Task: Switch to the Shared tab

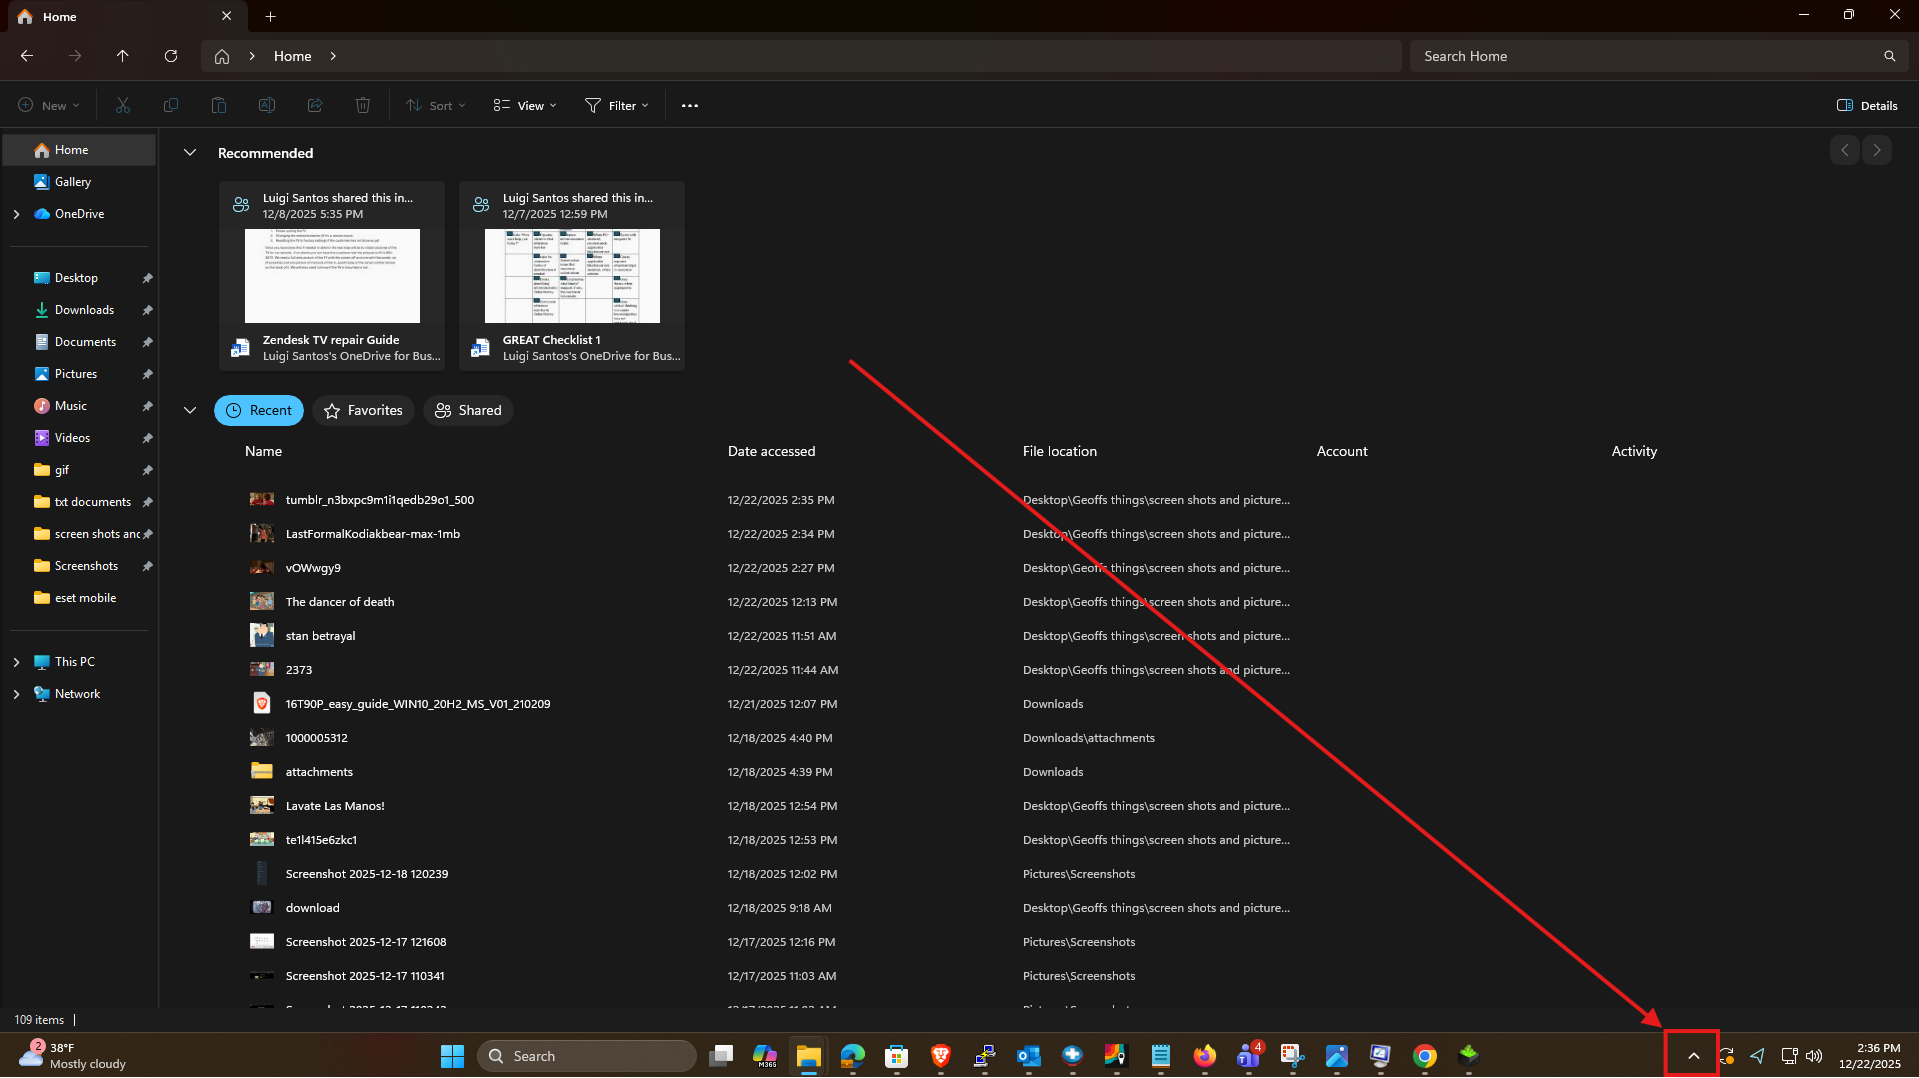Action: (468, 410)
